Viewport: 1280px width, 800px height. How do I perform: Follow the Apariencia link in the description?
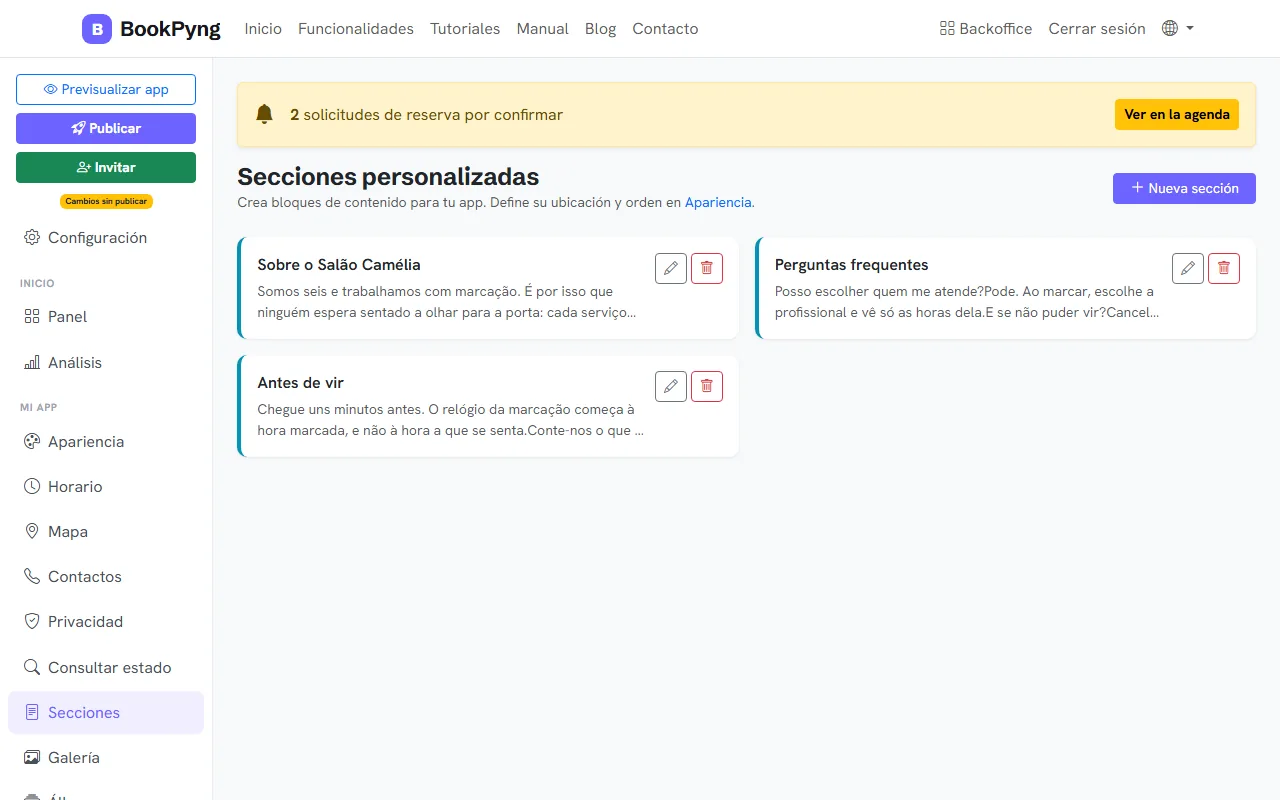(718, 202)
